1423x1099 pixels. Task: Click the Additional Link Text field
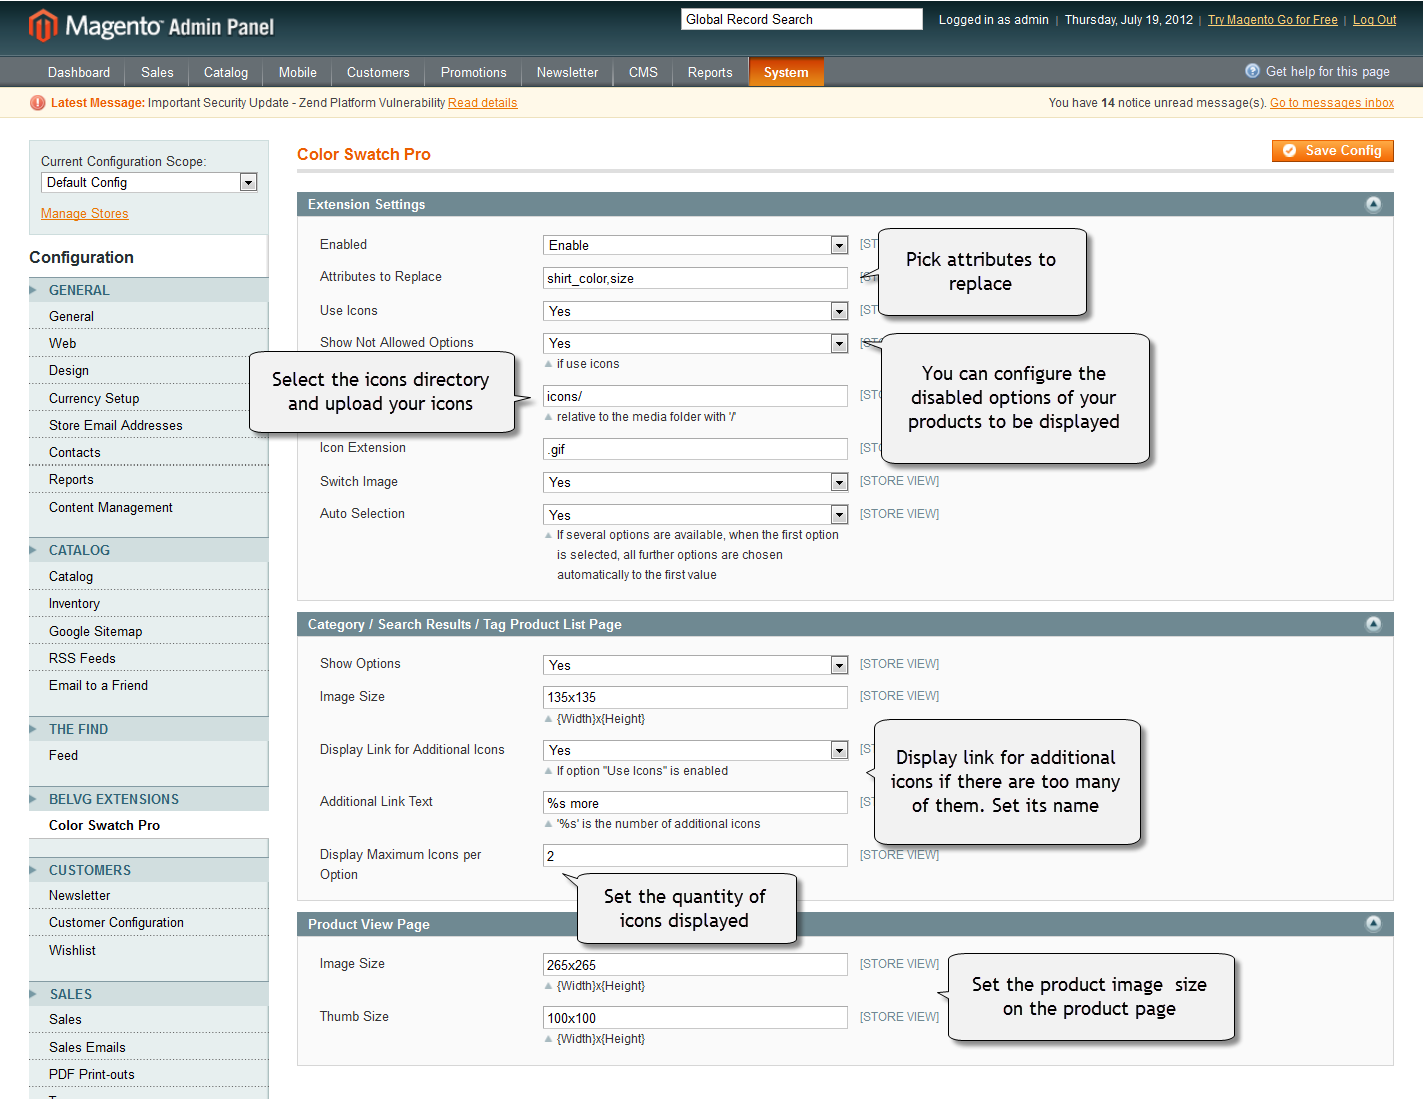point(695,803)
